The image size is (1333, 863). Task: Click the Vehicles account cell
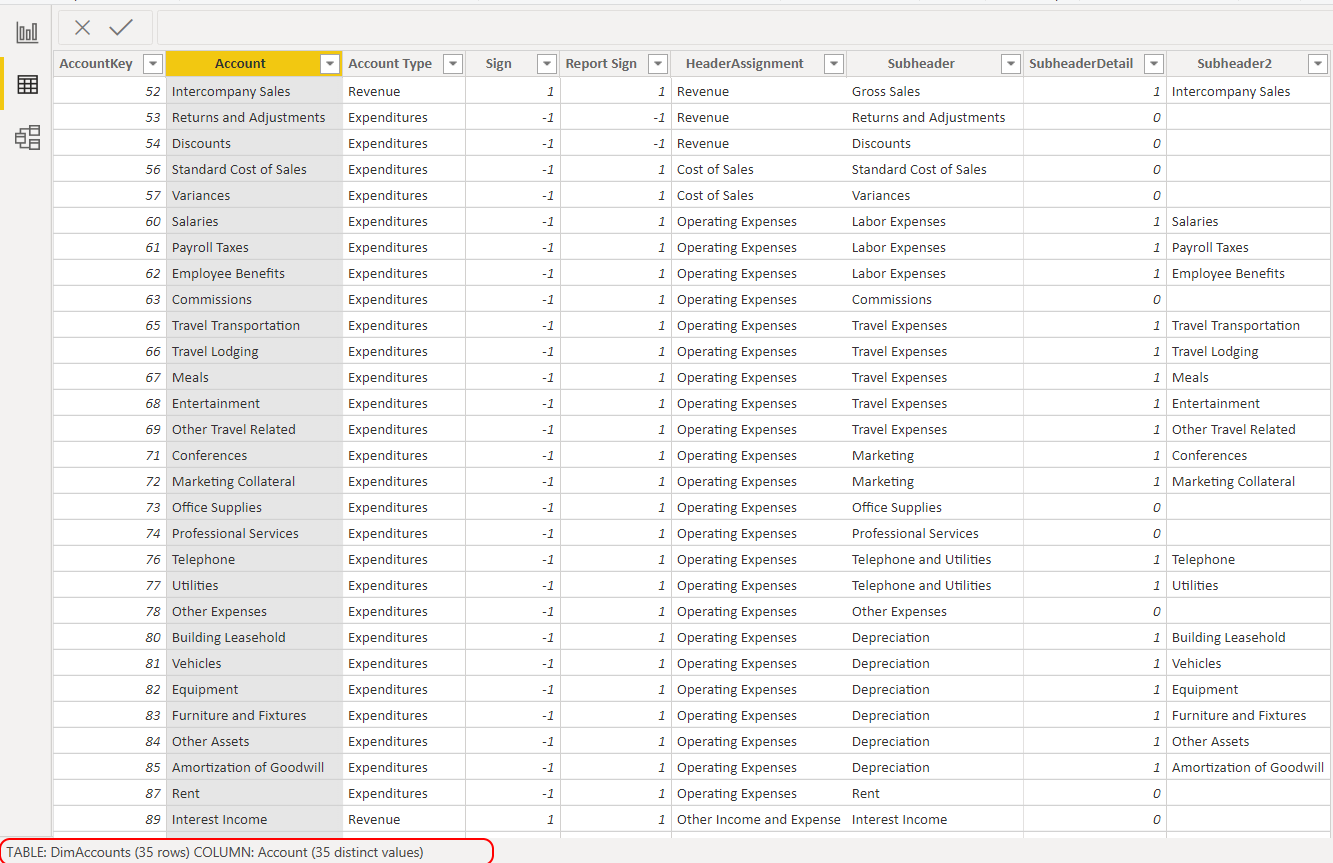point(254,663)
